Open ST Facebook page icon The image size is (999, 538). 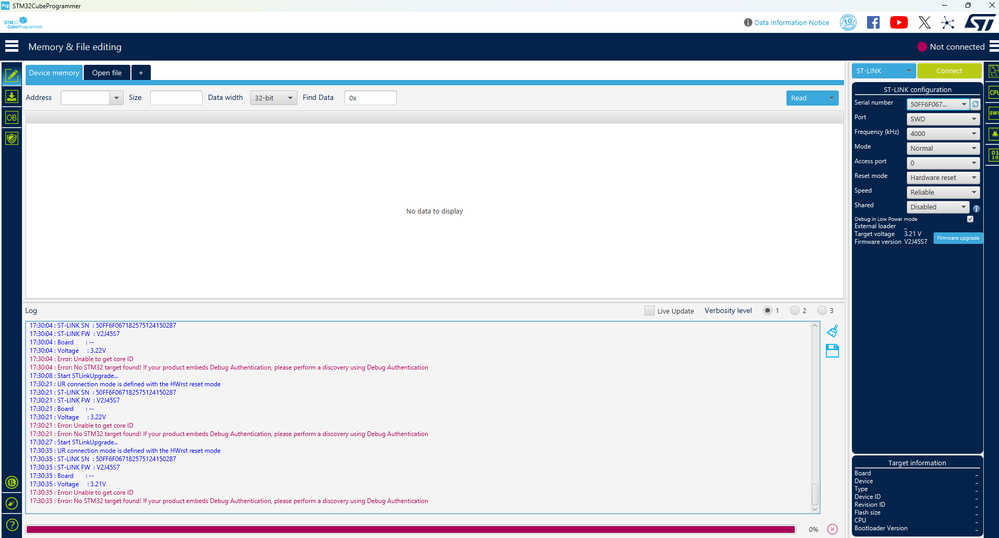click(873, 22)
